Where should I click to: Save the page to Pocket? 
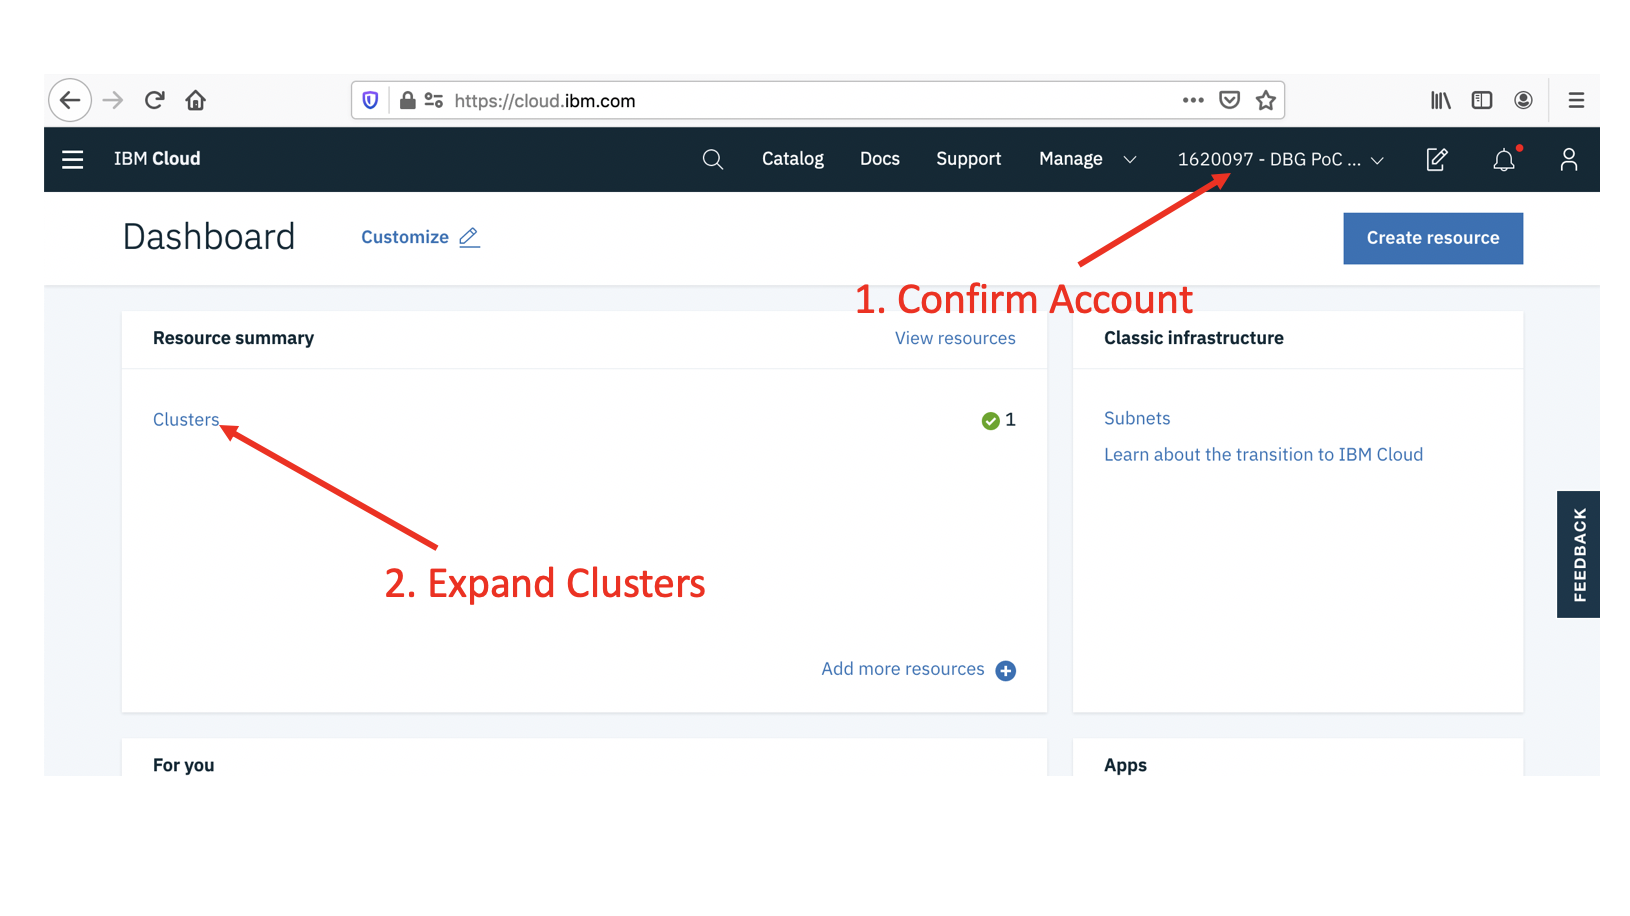click(1230, 100)
